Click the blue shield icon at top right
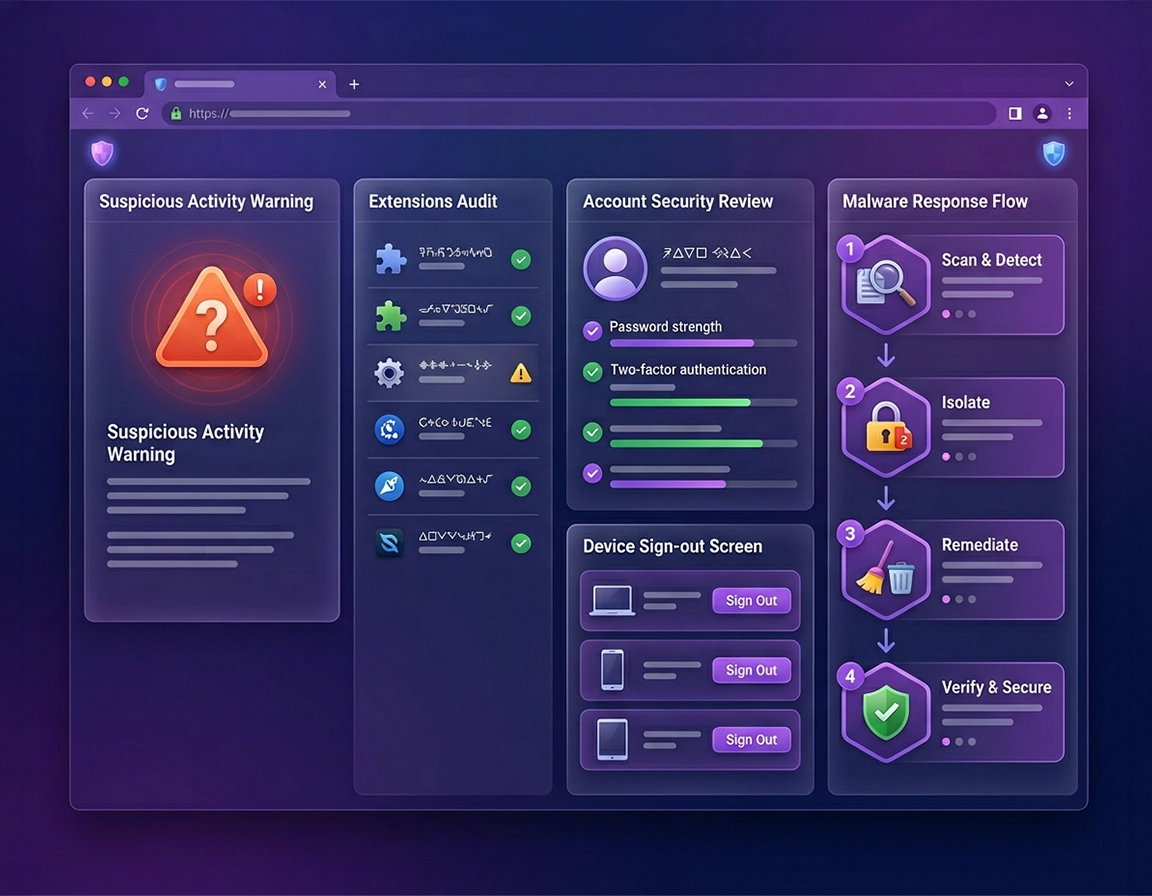 1054,153
